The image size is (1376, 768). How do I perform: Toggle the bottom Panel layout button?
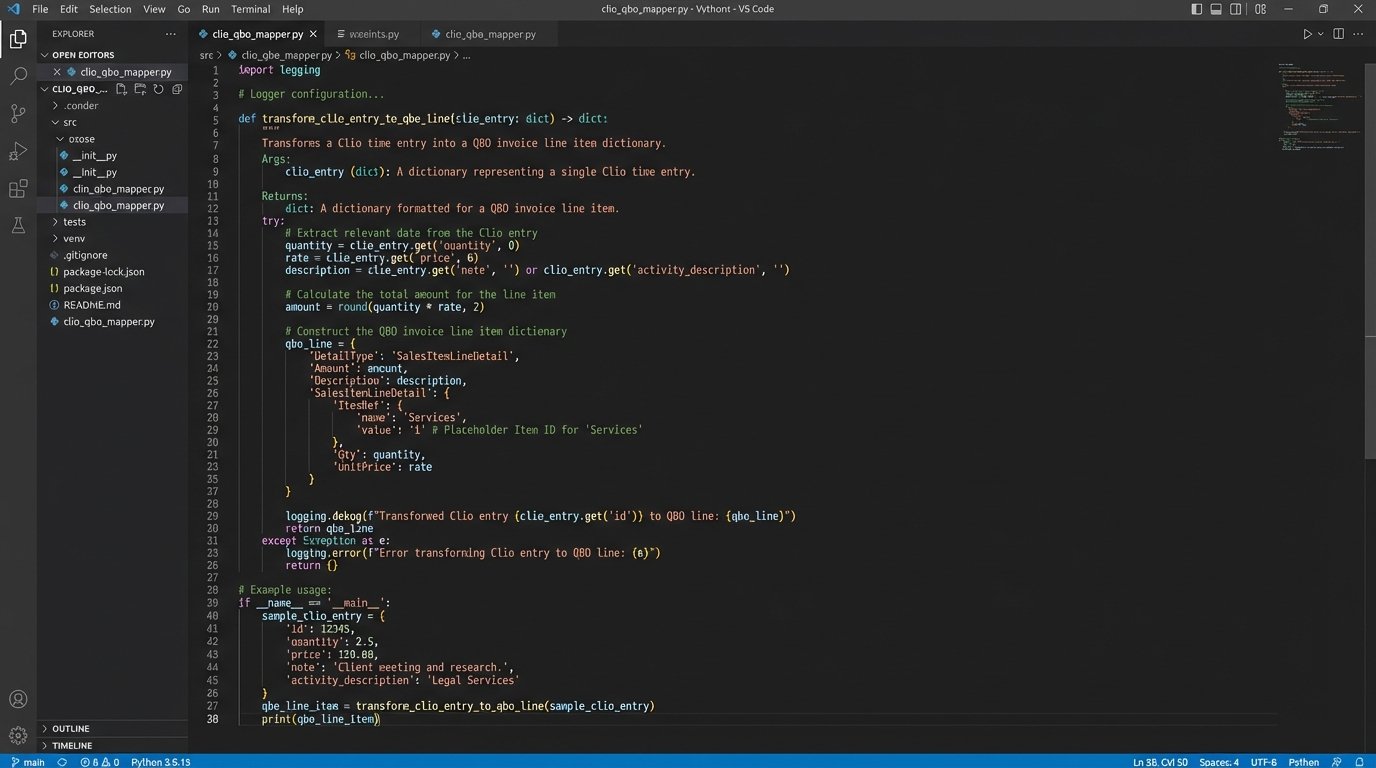(1217, 9)
